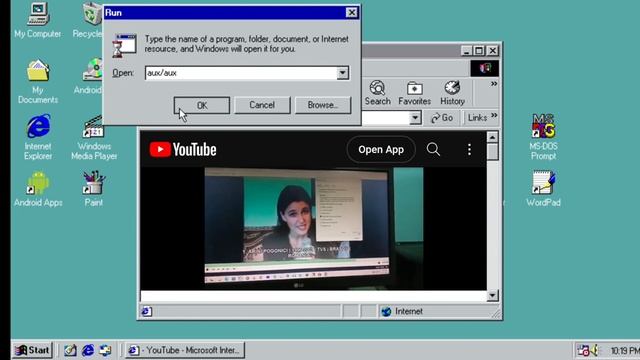Screen dimensions: 640x360
Task: Cancel the Run dialog
Action: [262, 105]
